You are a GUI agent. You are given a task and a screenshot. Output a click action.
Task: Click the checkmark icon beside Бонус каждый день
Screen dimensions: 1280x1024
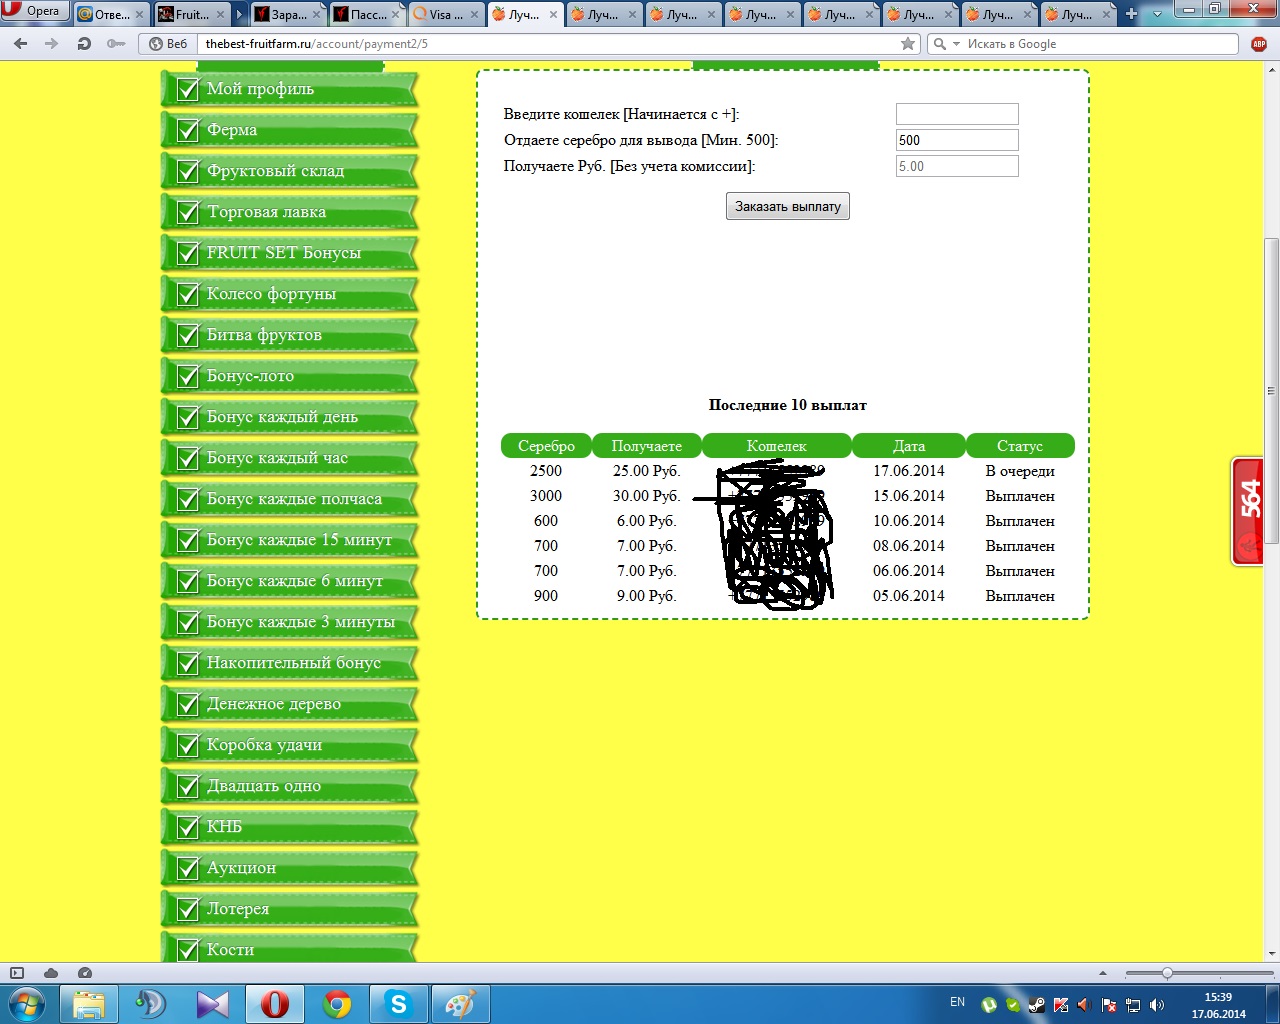click(187, 417)
